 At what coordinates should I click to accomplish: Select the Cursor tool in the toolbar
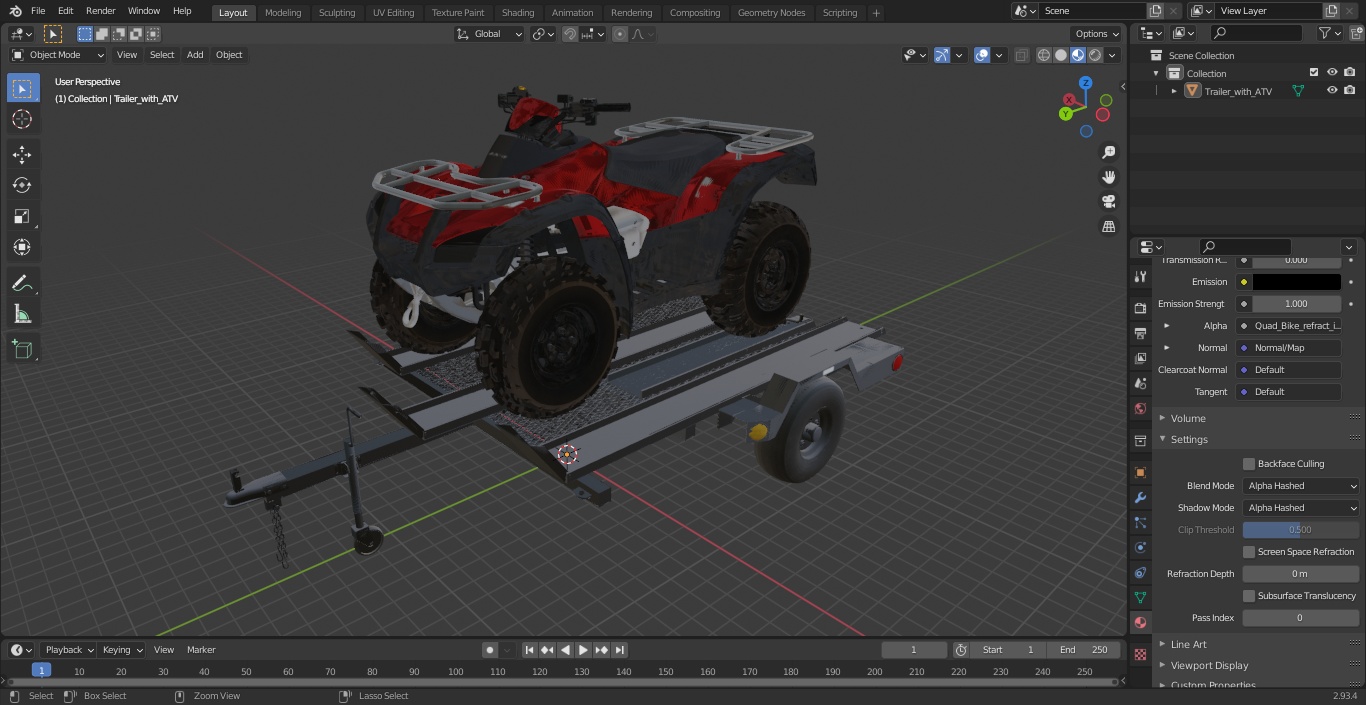pyautogui.click(x=22, y=119)
